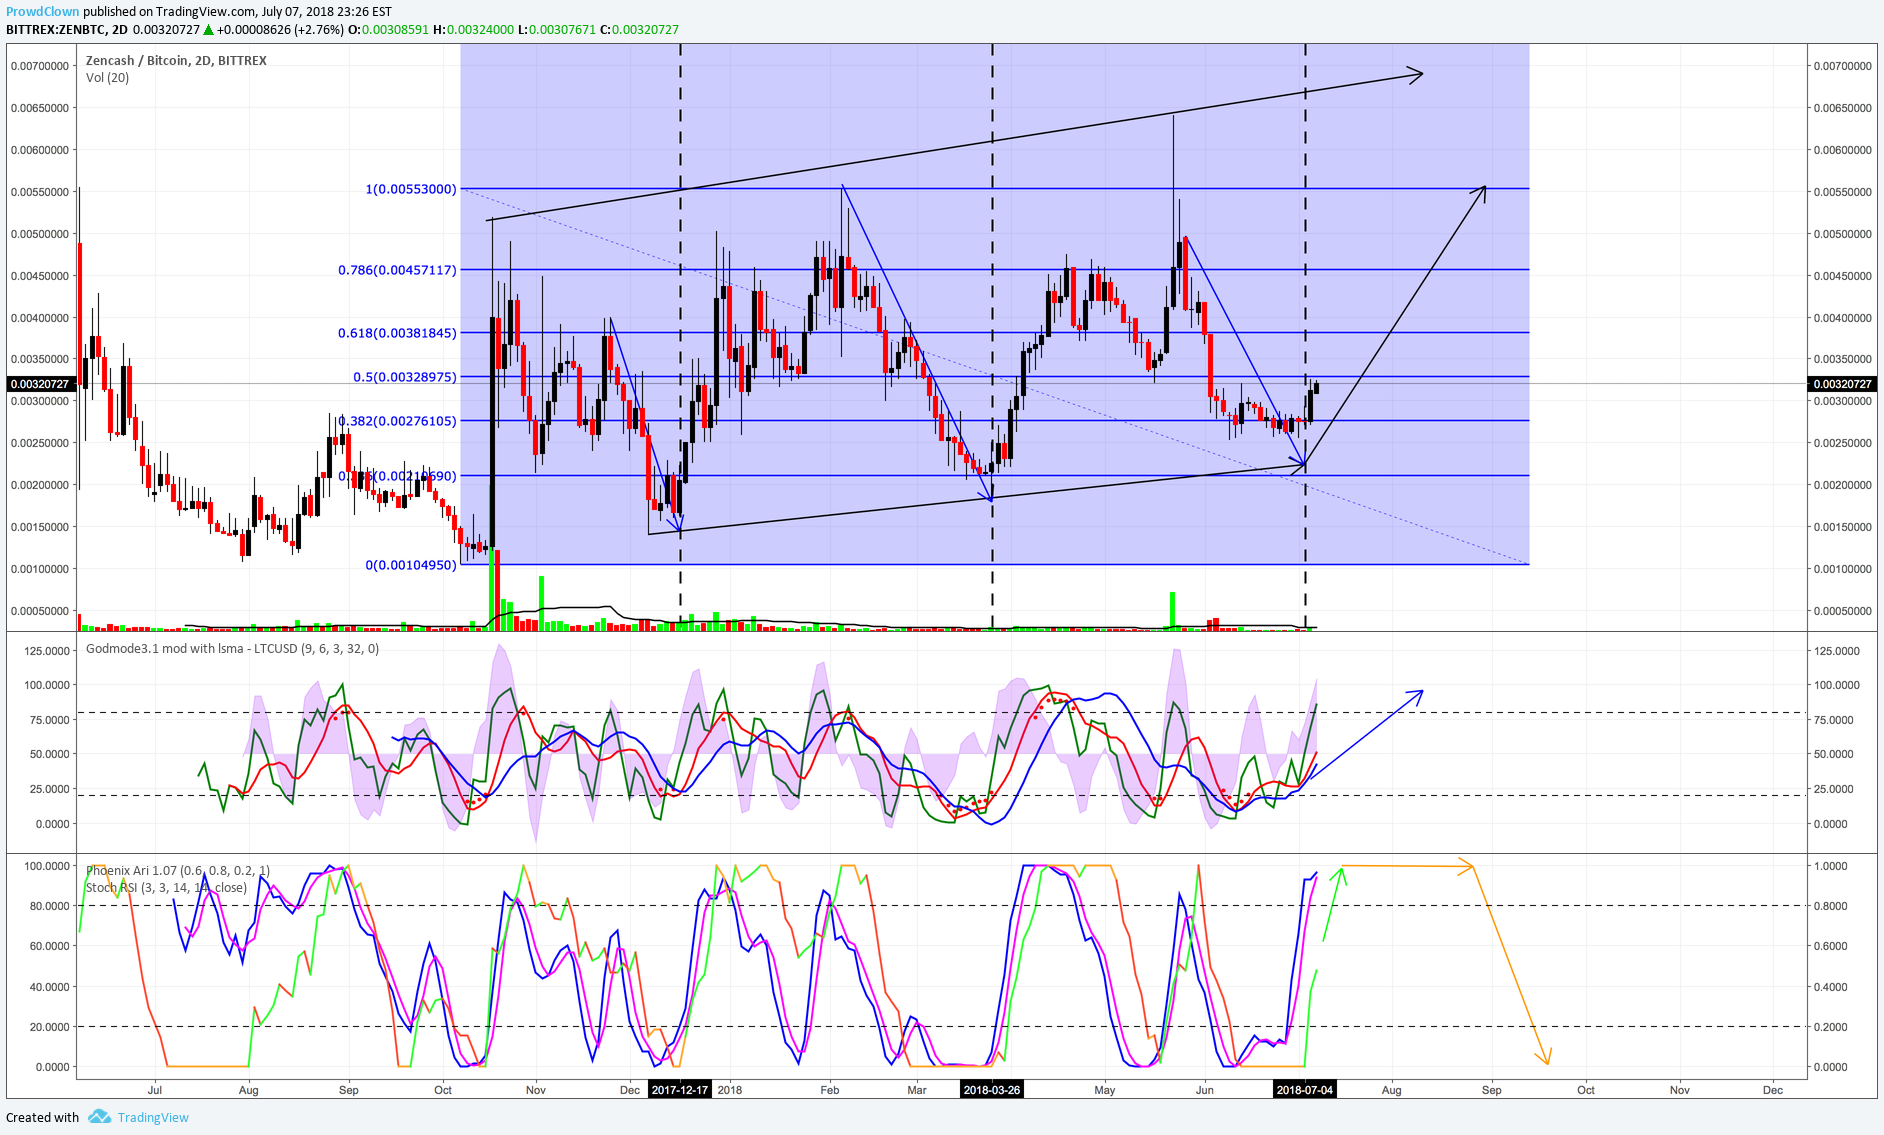Viewport: 1884px width, 1135px height.
Task: Click the 2018-07-04 date marker
Action: coord(1305,1090)
